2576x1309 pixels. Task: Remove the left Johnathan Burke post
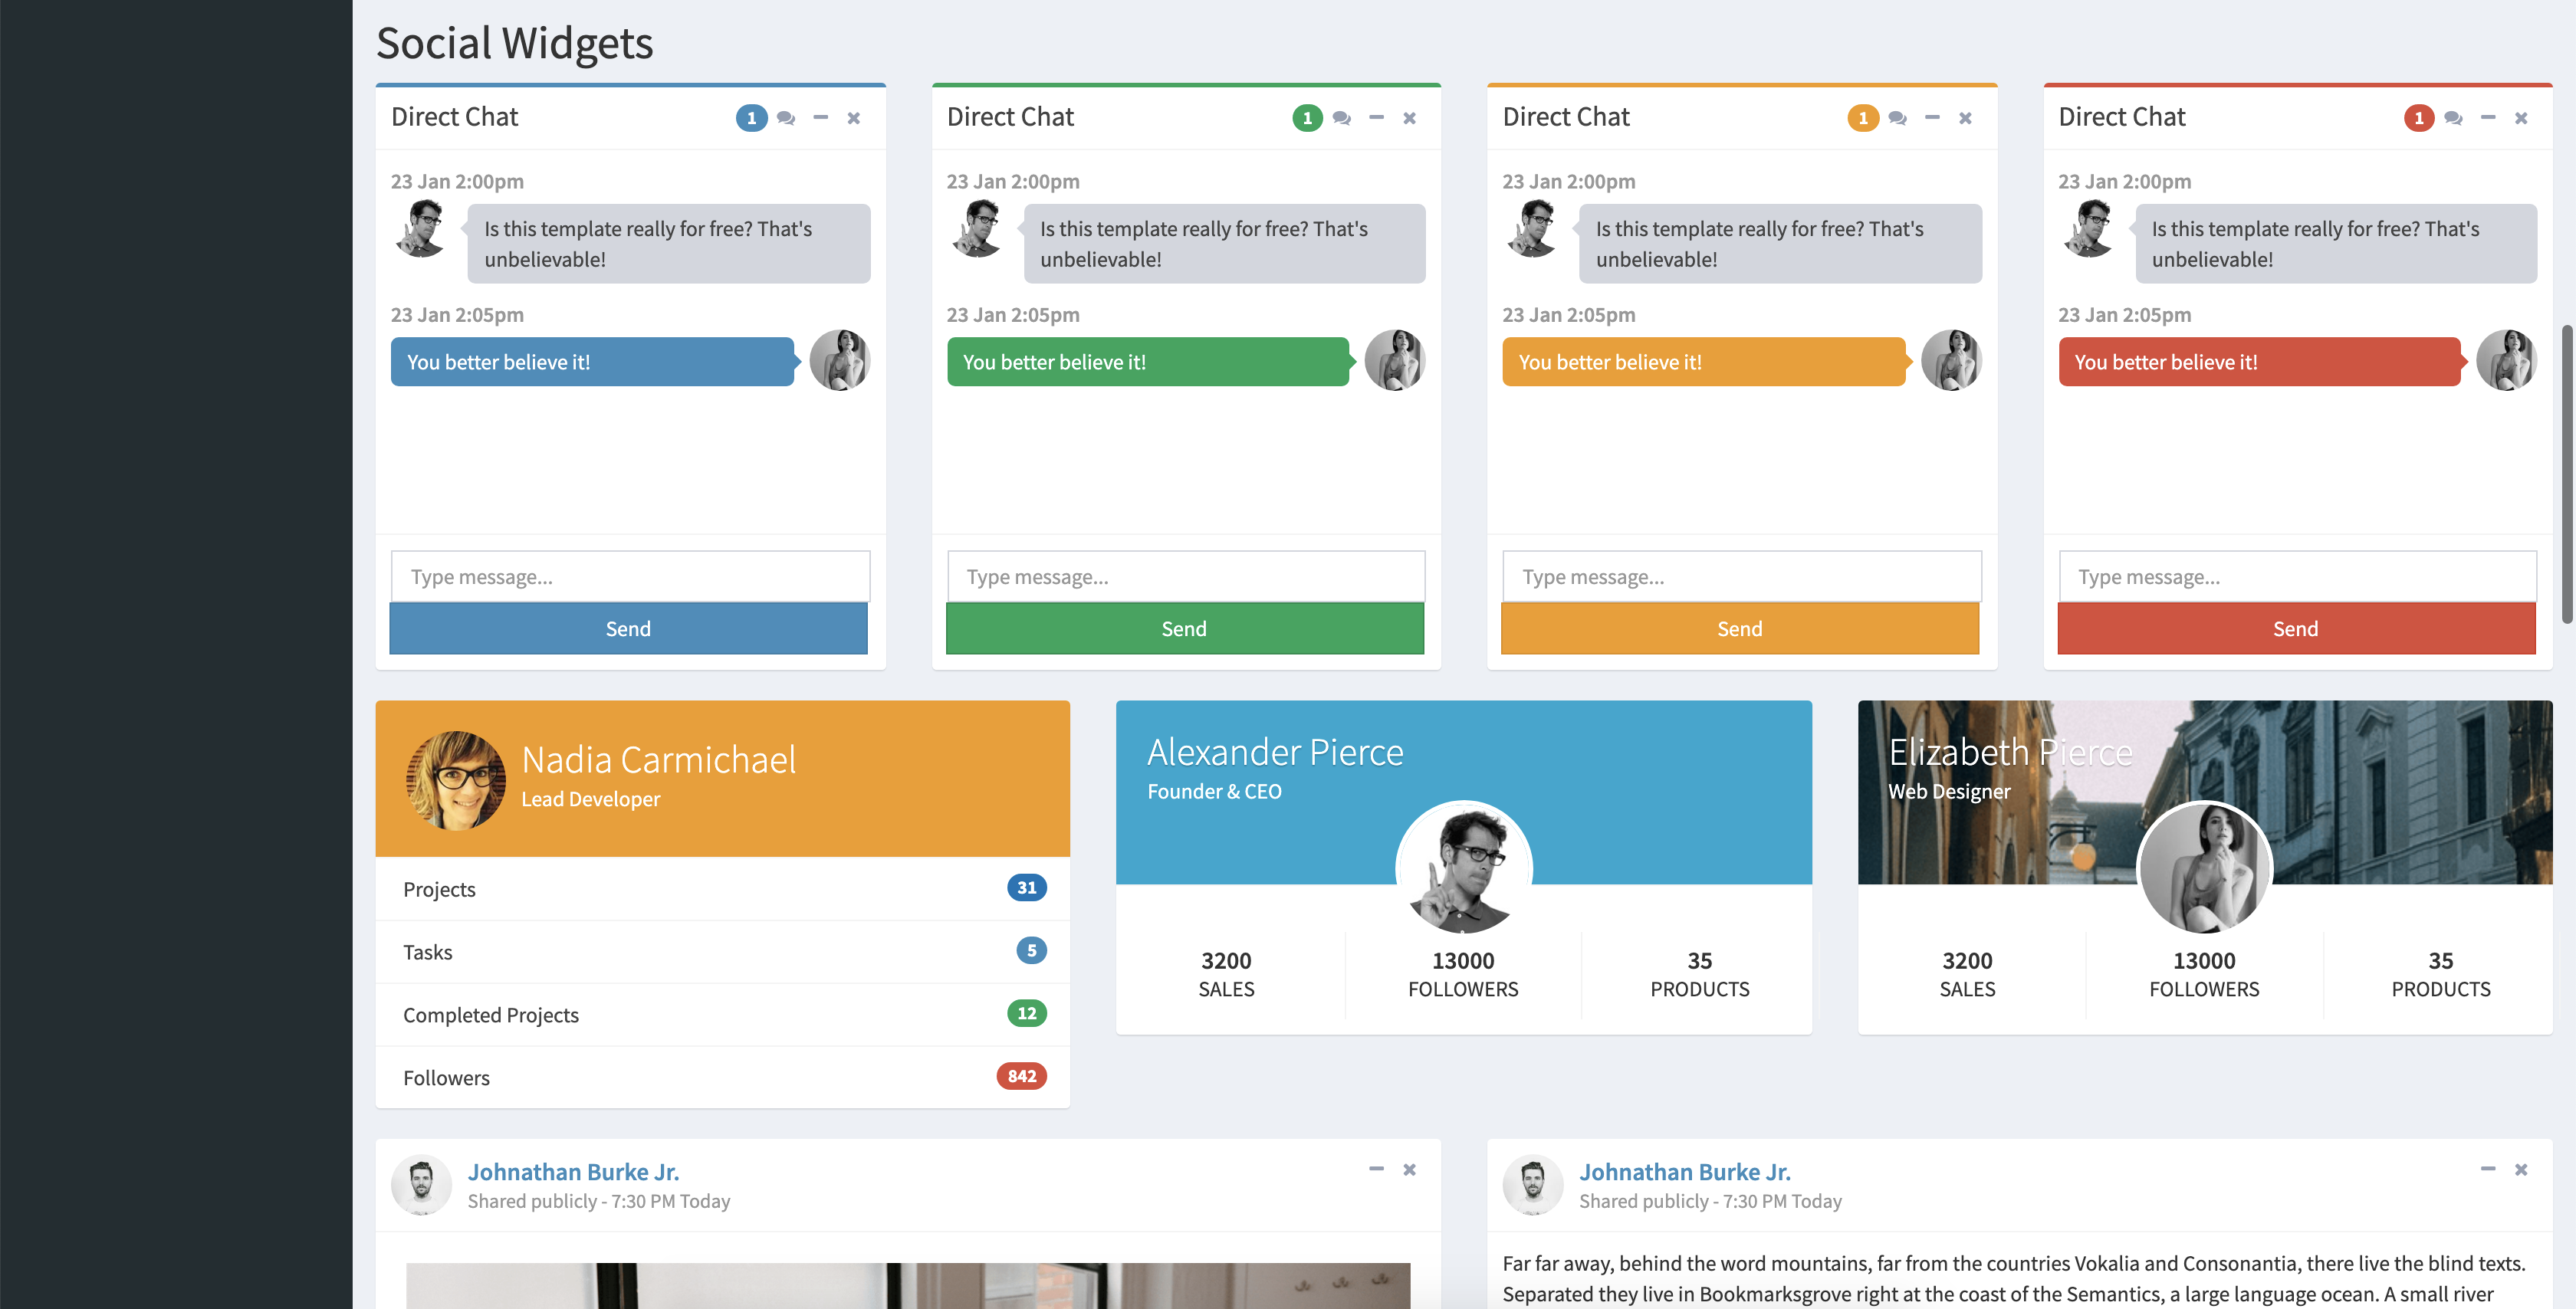coord(1410,1169)
